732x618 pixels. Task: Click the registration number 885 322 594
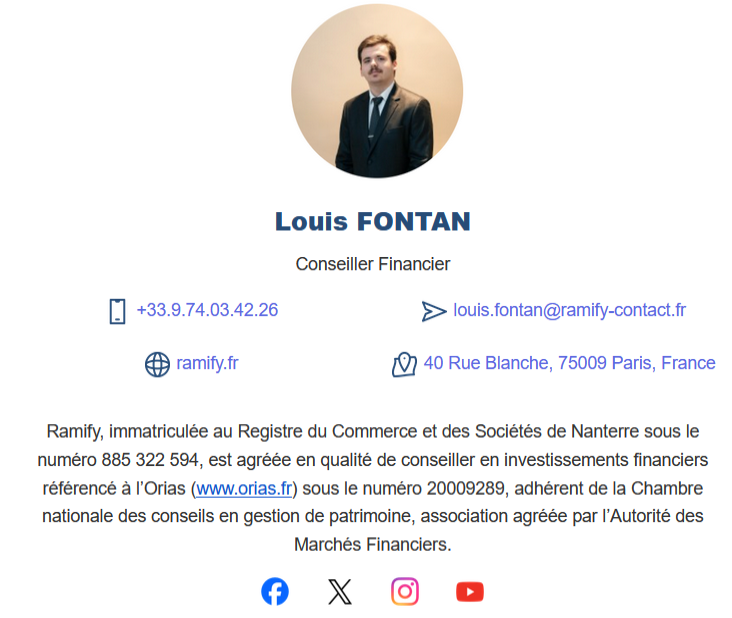[150, 460]
